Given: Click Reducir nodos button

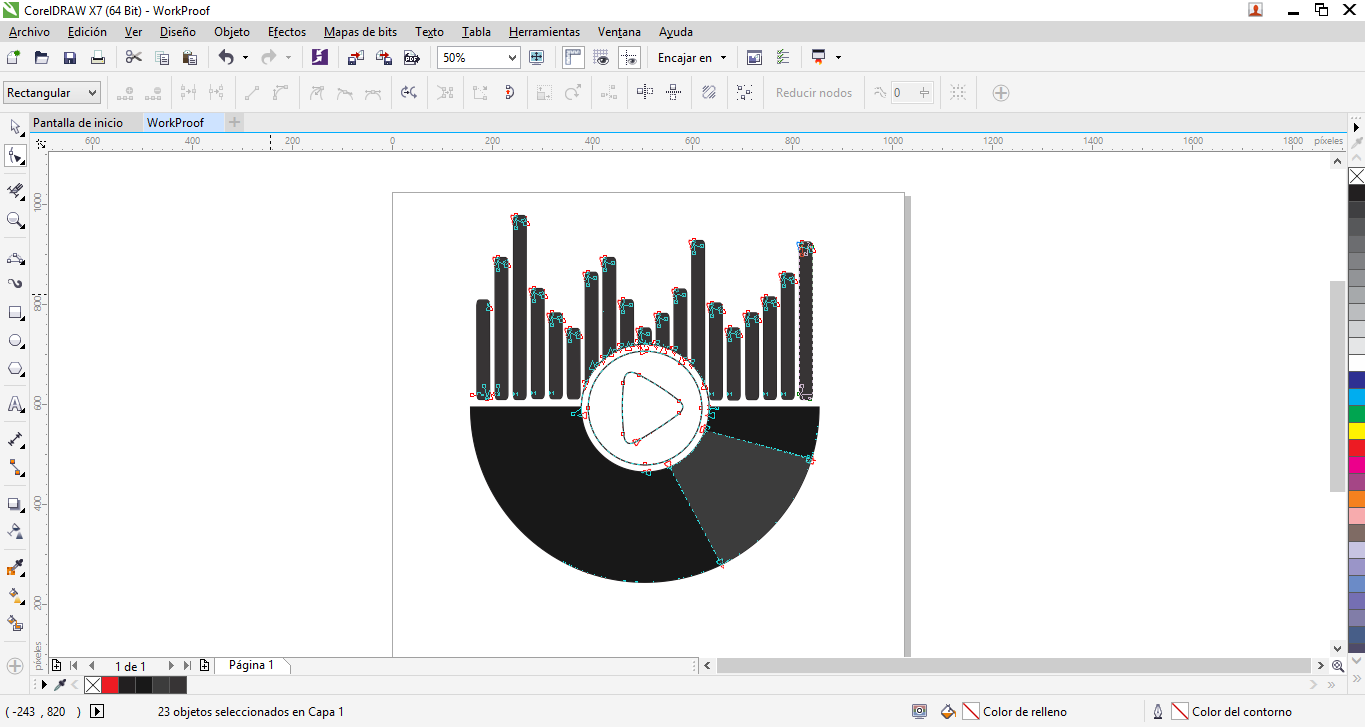Looking at the screenshot, I should point(814,93).
